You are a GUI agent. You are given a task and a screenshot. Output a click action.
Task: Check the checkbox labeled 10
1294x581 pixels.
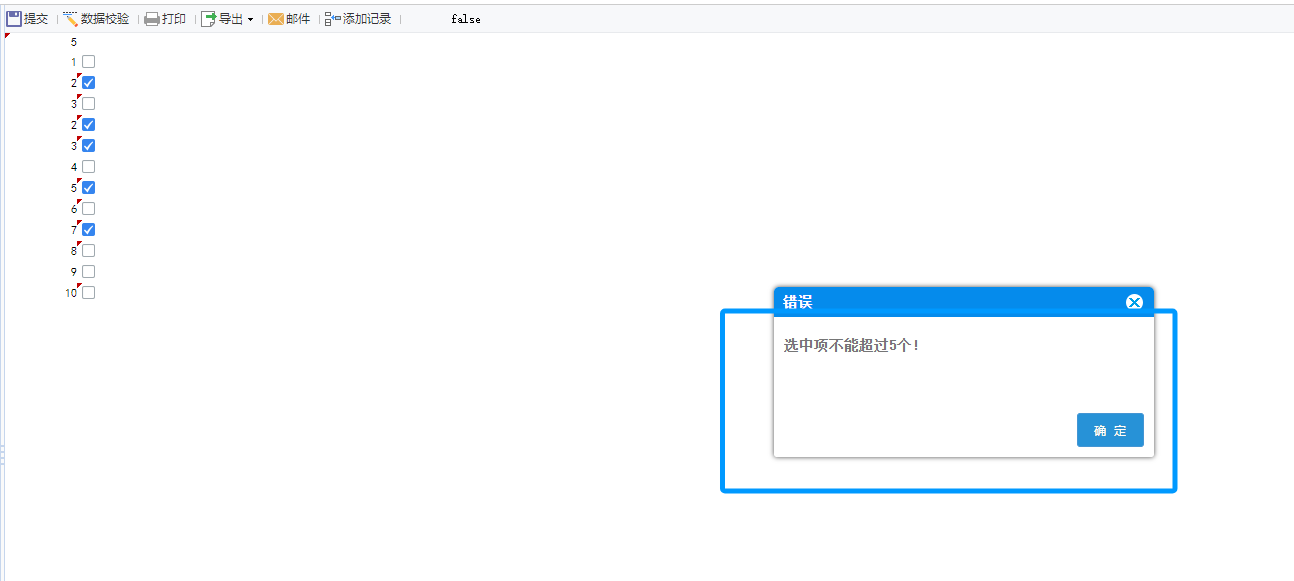(88, 293)
